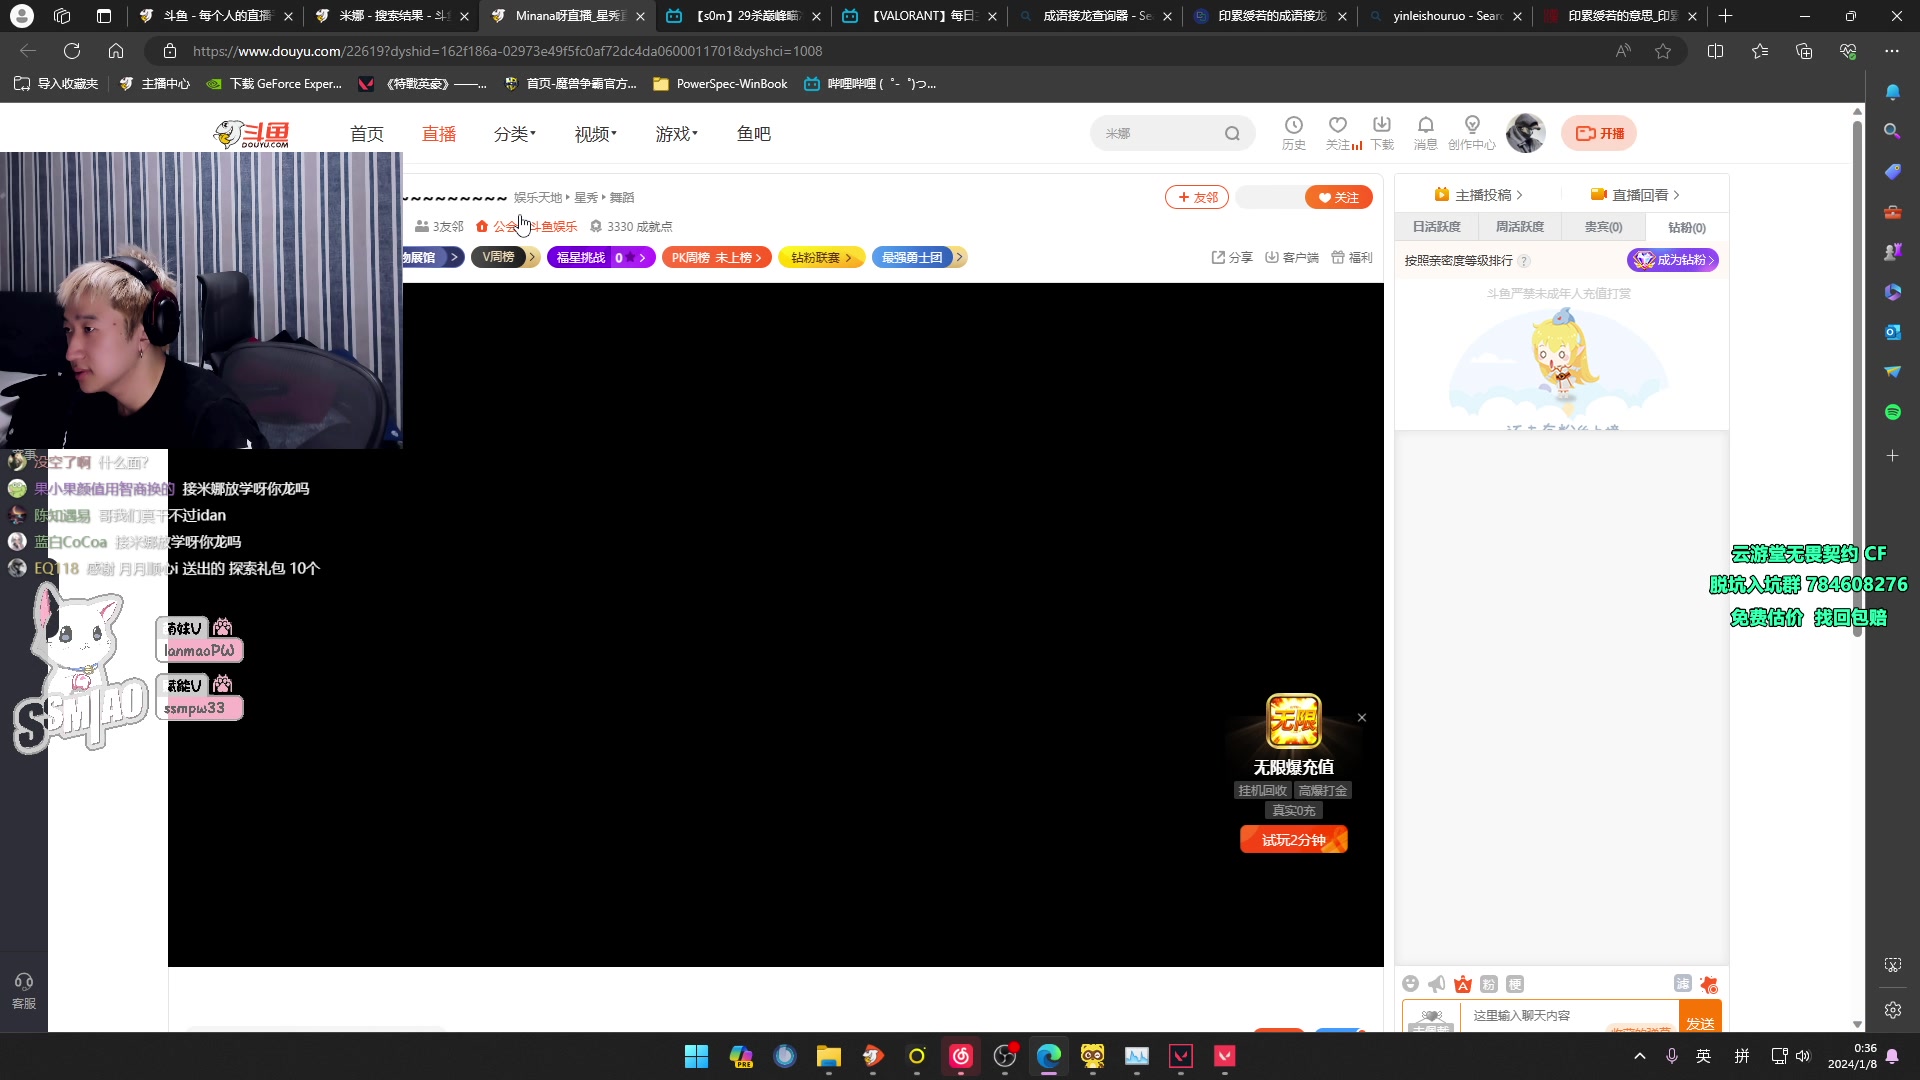Screen dimensions: 1920x1080
Task: Click the 福利 gift benefits icon
Action: click(1352, 257)
